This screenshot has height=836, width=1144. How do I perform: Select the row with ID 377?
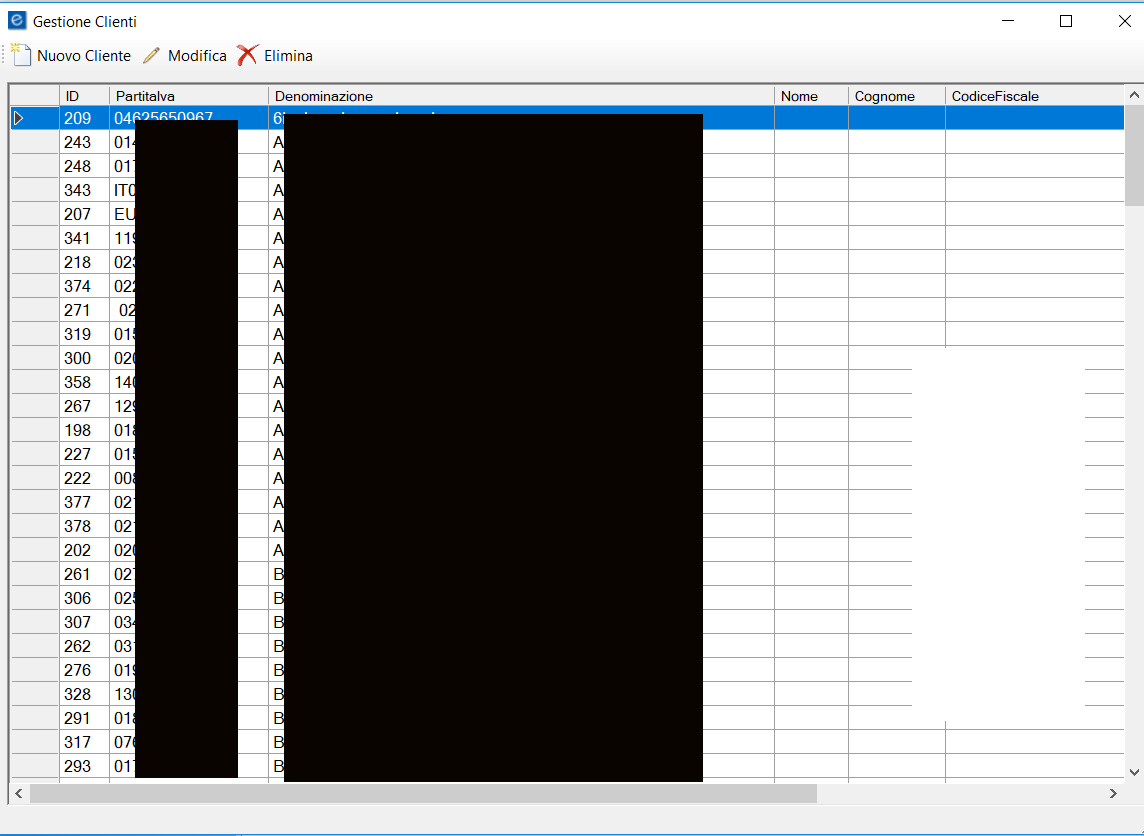[x=568, y=503]
